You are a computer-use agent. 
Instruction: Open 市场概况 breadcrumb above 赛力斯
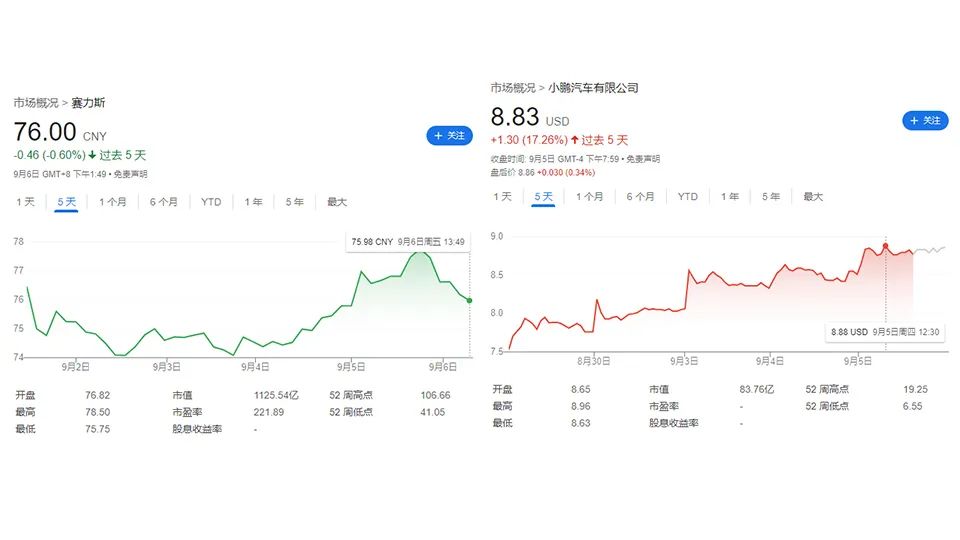[x=36, y=103]
